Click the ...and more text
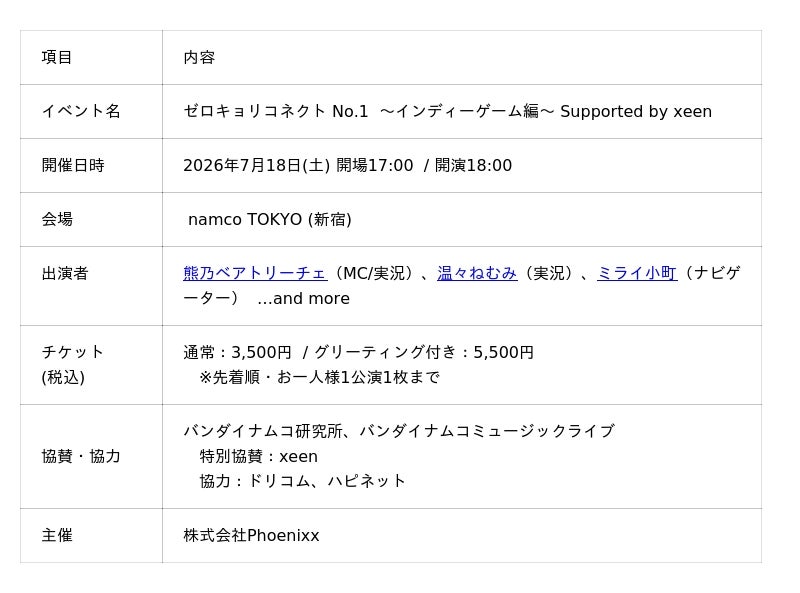Viewport: 800px width, 593px height. pyautogui.click(x=304, y=299)
